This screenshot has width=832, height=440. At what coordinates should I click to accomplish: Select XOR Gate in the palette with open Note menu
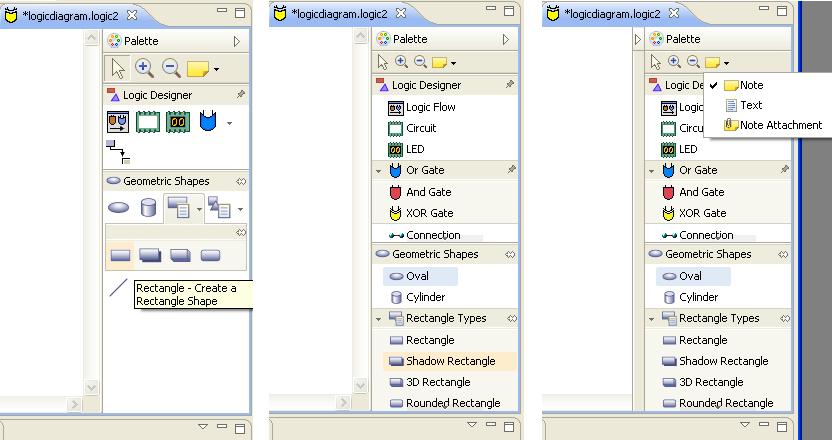695,213
